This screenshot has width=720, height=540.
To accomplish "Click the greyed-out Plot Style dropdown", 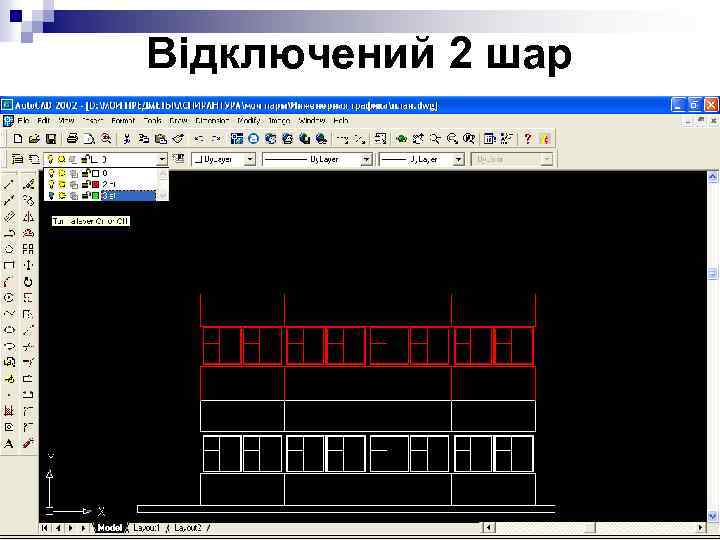I will click(x=512, y=159).
